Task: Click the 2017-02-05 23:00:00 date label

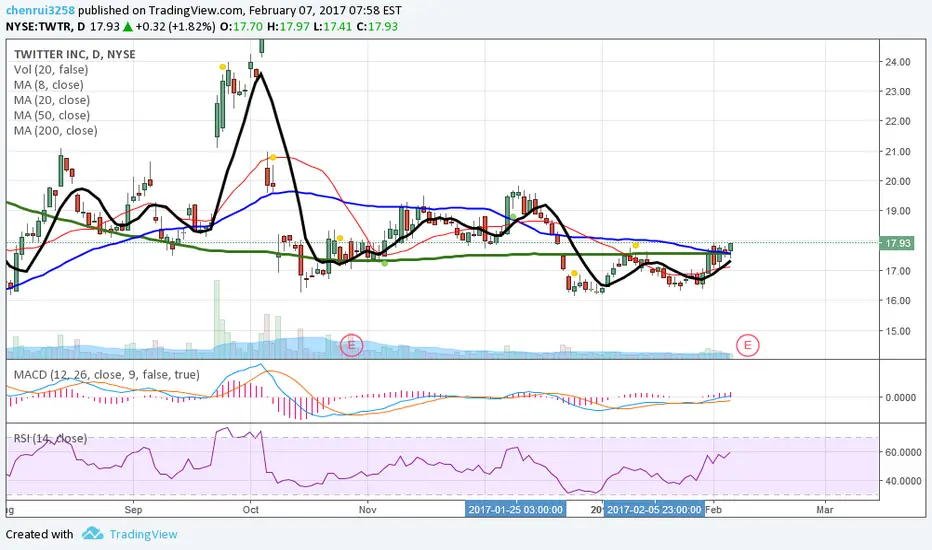Action: [x=654, y=510]
